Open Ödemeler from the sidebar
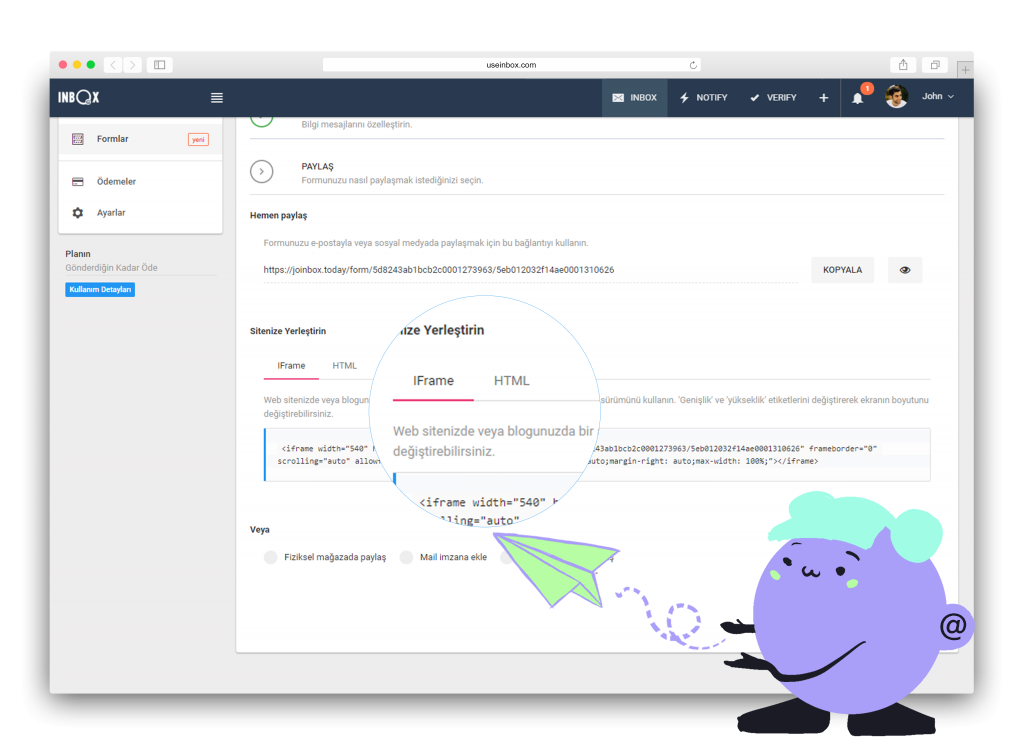The width and height of the screenshot is (1024, 746). click(x=116, y=182)
